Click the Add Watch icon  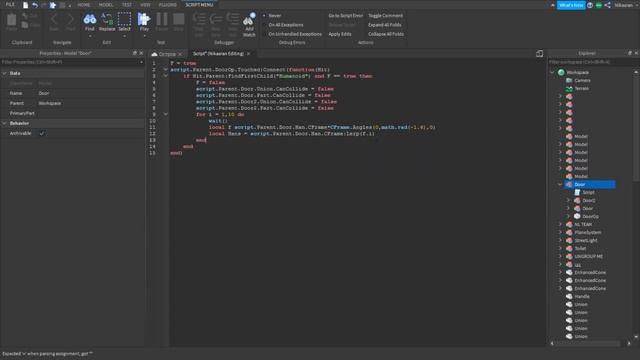(x=249, y=19)
